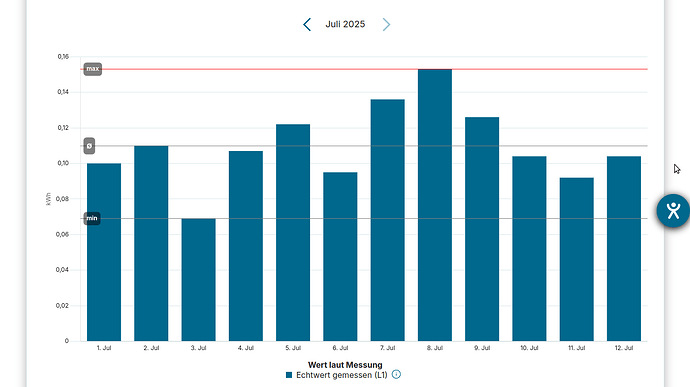Click the 0,14 y-axis value

[63, 92]
